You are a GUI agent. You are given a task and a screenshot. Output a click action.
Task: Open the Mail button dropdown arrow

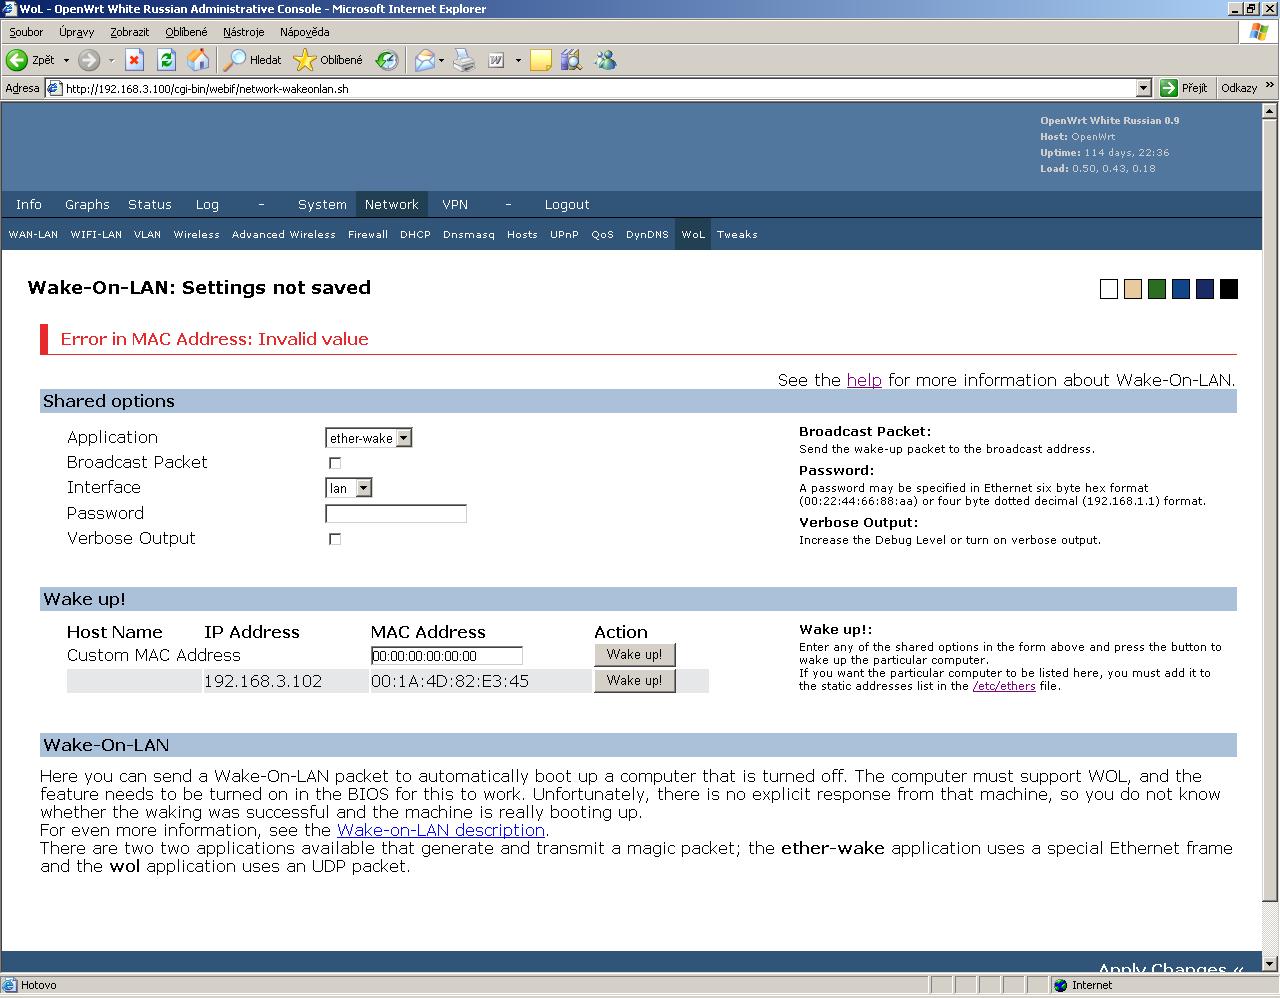[x=441, y=60]
